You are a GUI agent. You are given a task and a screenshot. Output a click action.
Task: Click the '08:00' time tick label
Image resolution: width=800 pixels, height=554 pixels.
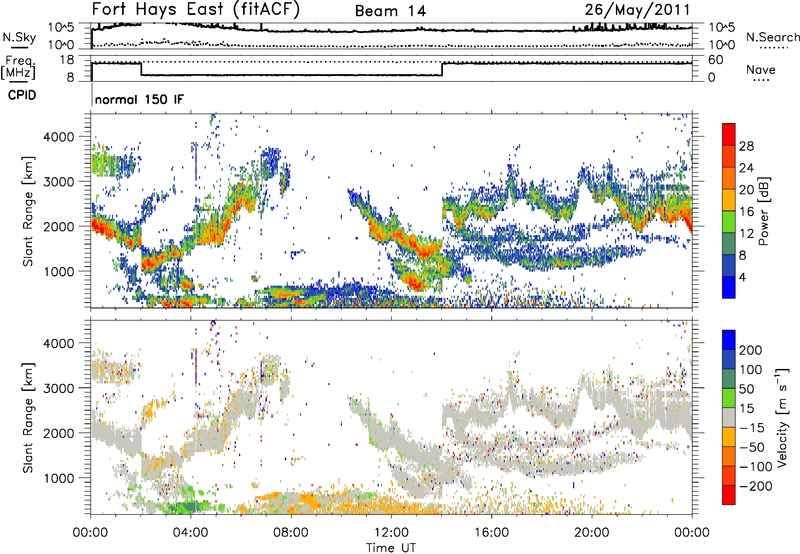click(291, 533)
